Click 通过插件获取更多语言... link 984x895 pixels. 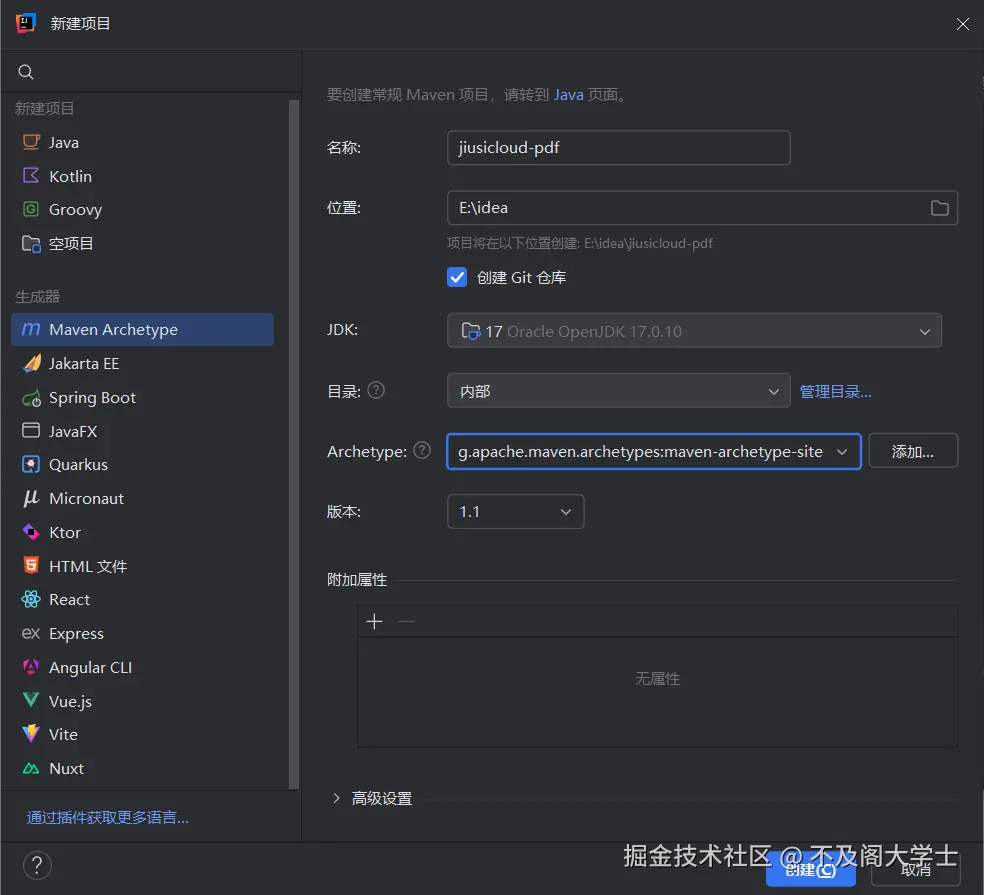pos(107,817)
